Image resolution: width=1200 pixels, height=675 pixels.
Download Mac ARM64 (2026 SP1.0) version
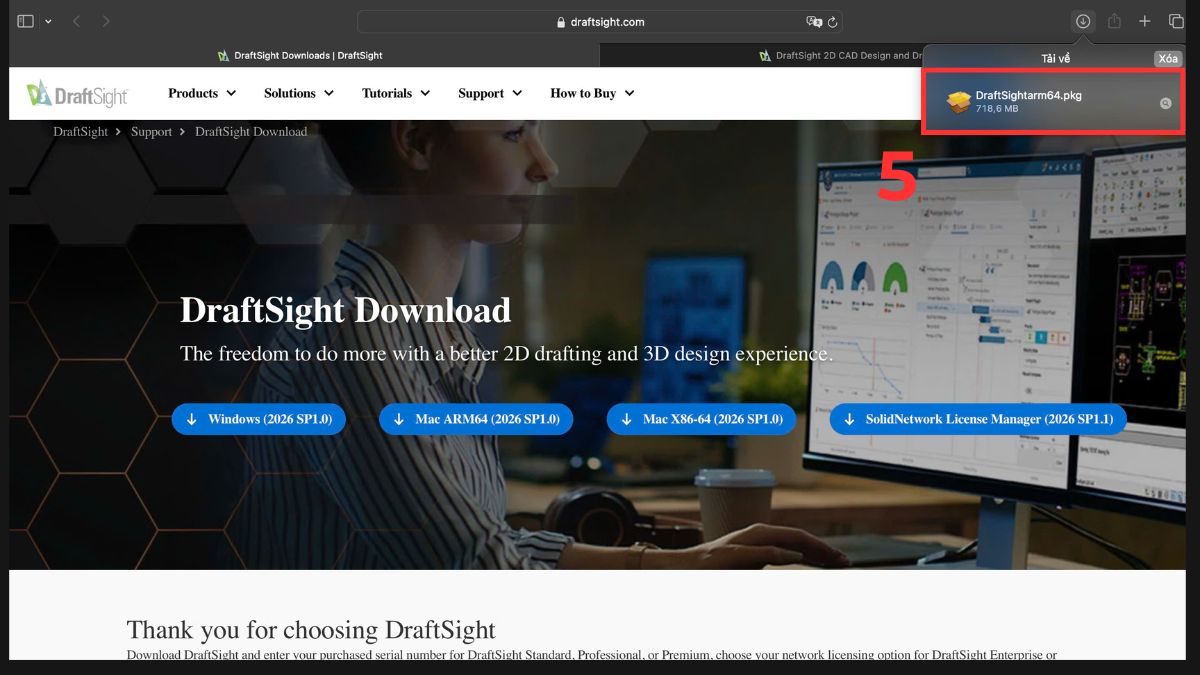click(x=476, y=419)
